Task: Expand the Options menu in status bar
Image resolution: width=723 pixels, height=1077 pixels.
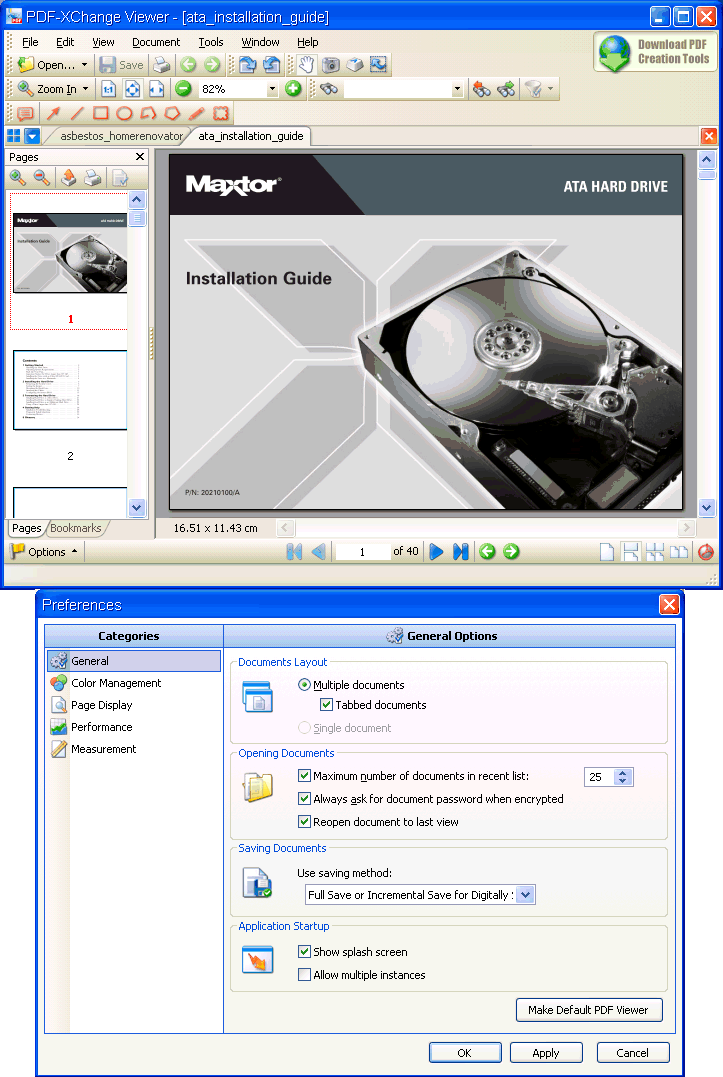Action: click(45, 552)
